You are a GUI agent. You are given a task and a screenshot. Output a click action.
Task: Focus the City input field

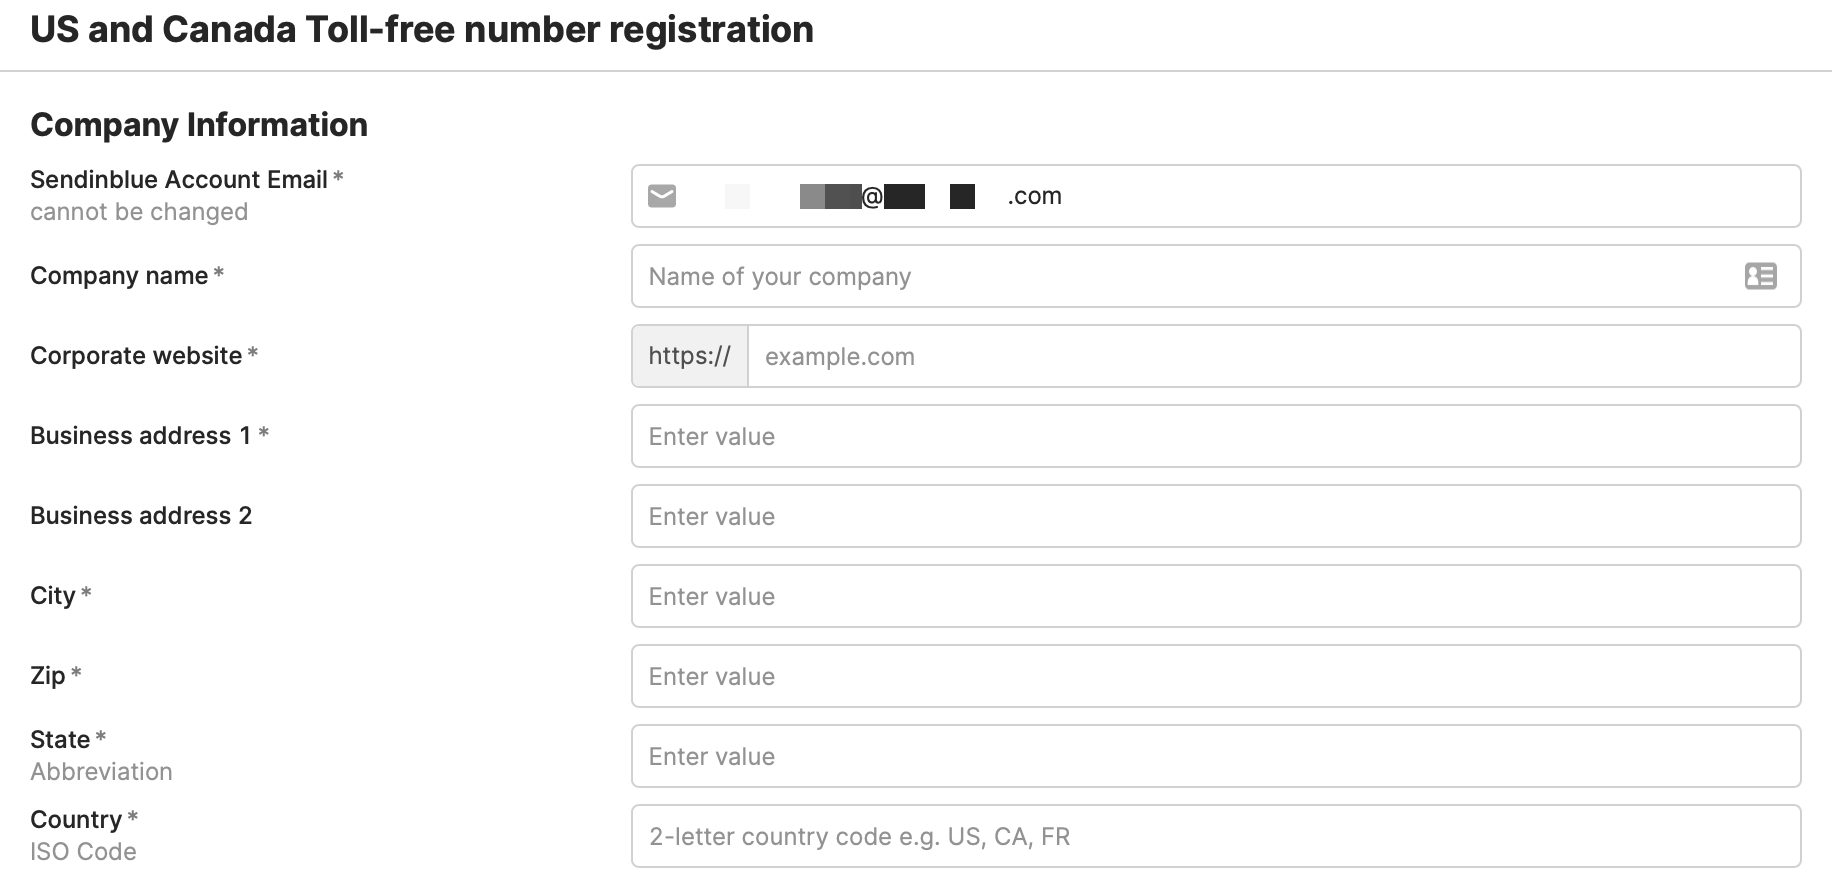coord(1215,596)
